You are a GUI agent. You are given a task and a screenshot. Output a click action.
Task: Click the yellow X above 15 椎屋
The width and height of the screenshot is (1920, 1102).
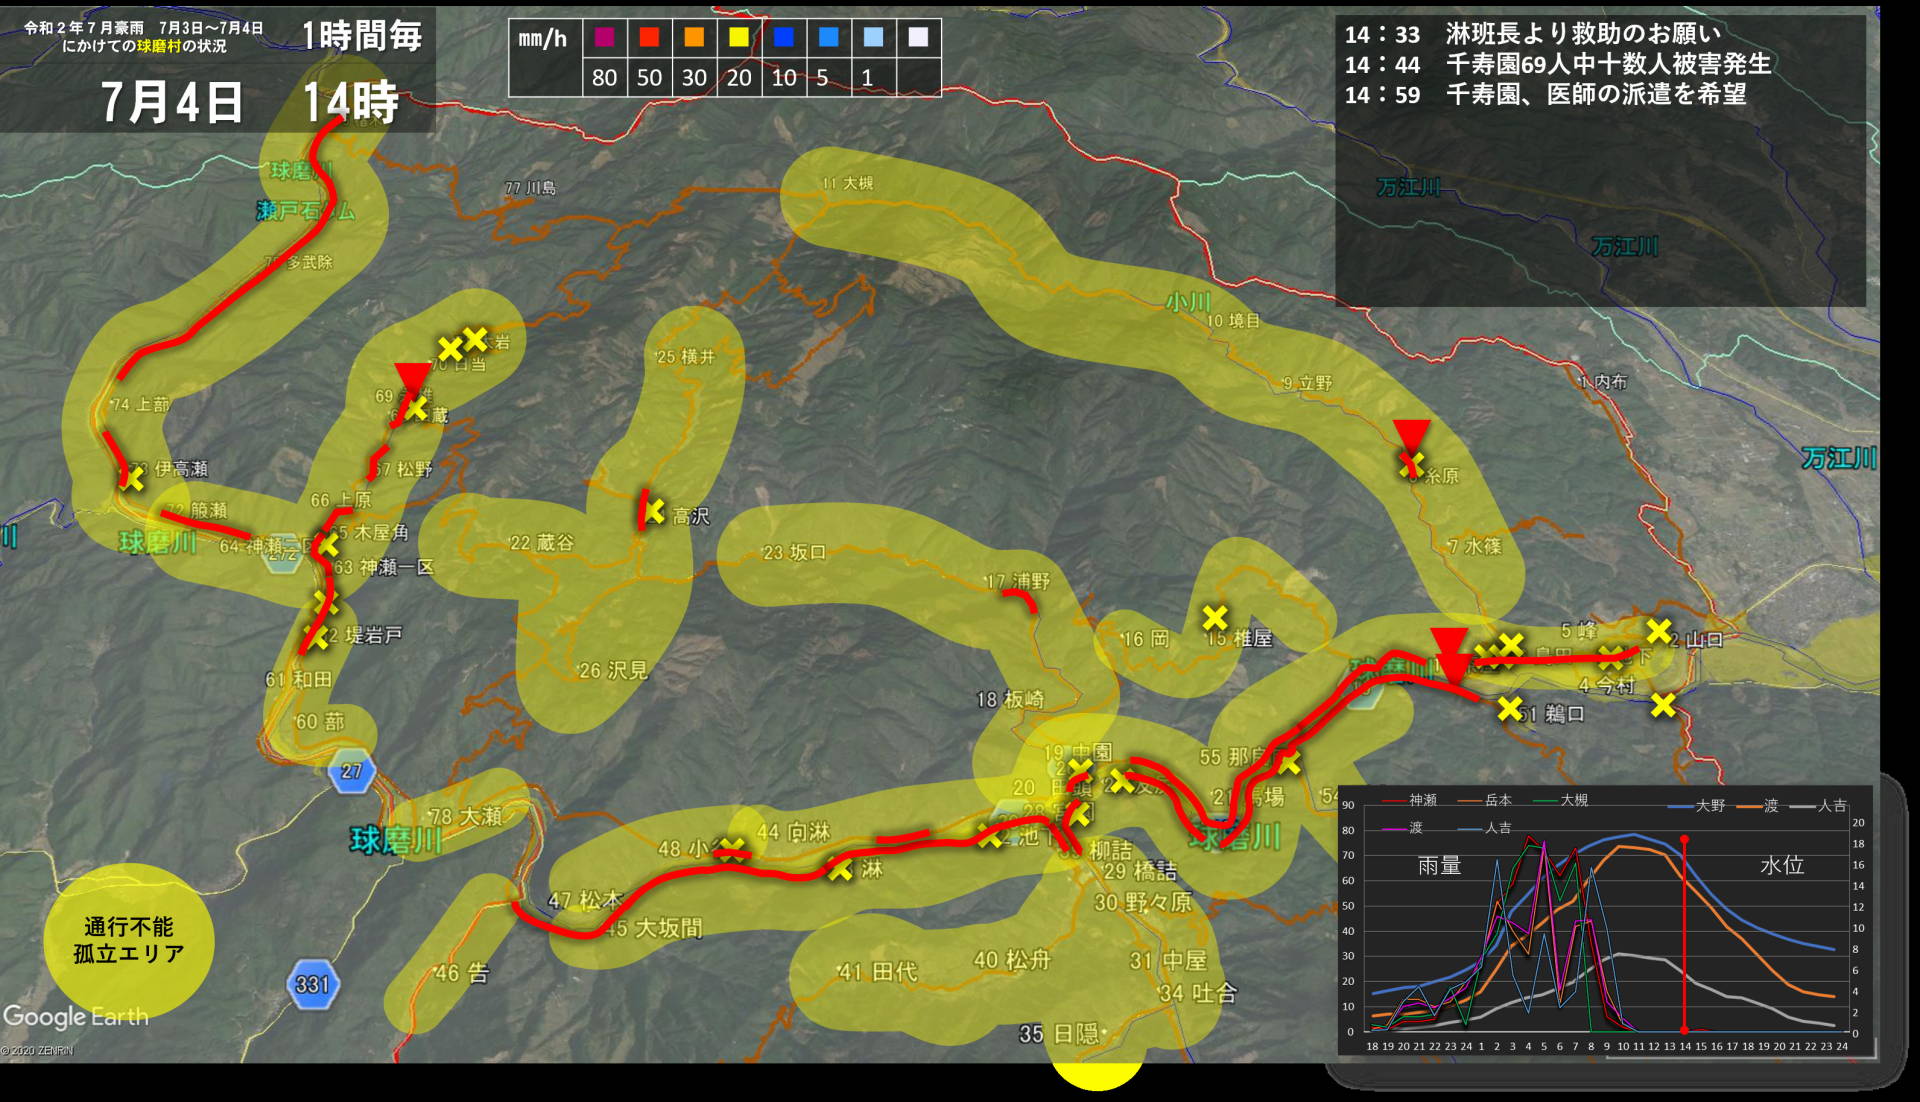point(1215,617)
